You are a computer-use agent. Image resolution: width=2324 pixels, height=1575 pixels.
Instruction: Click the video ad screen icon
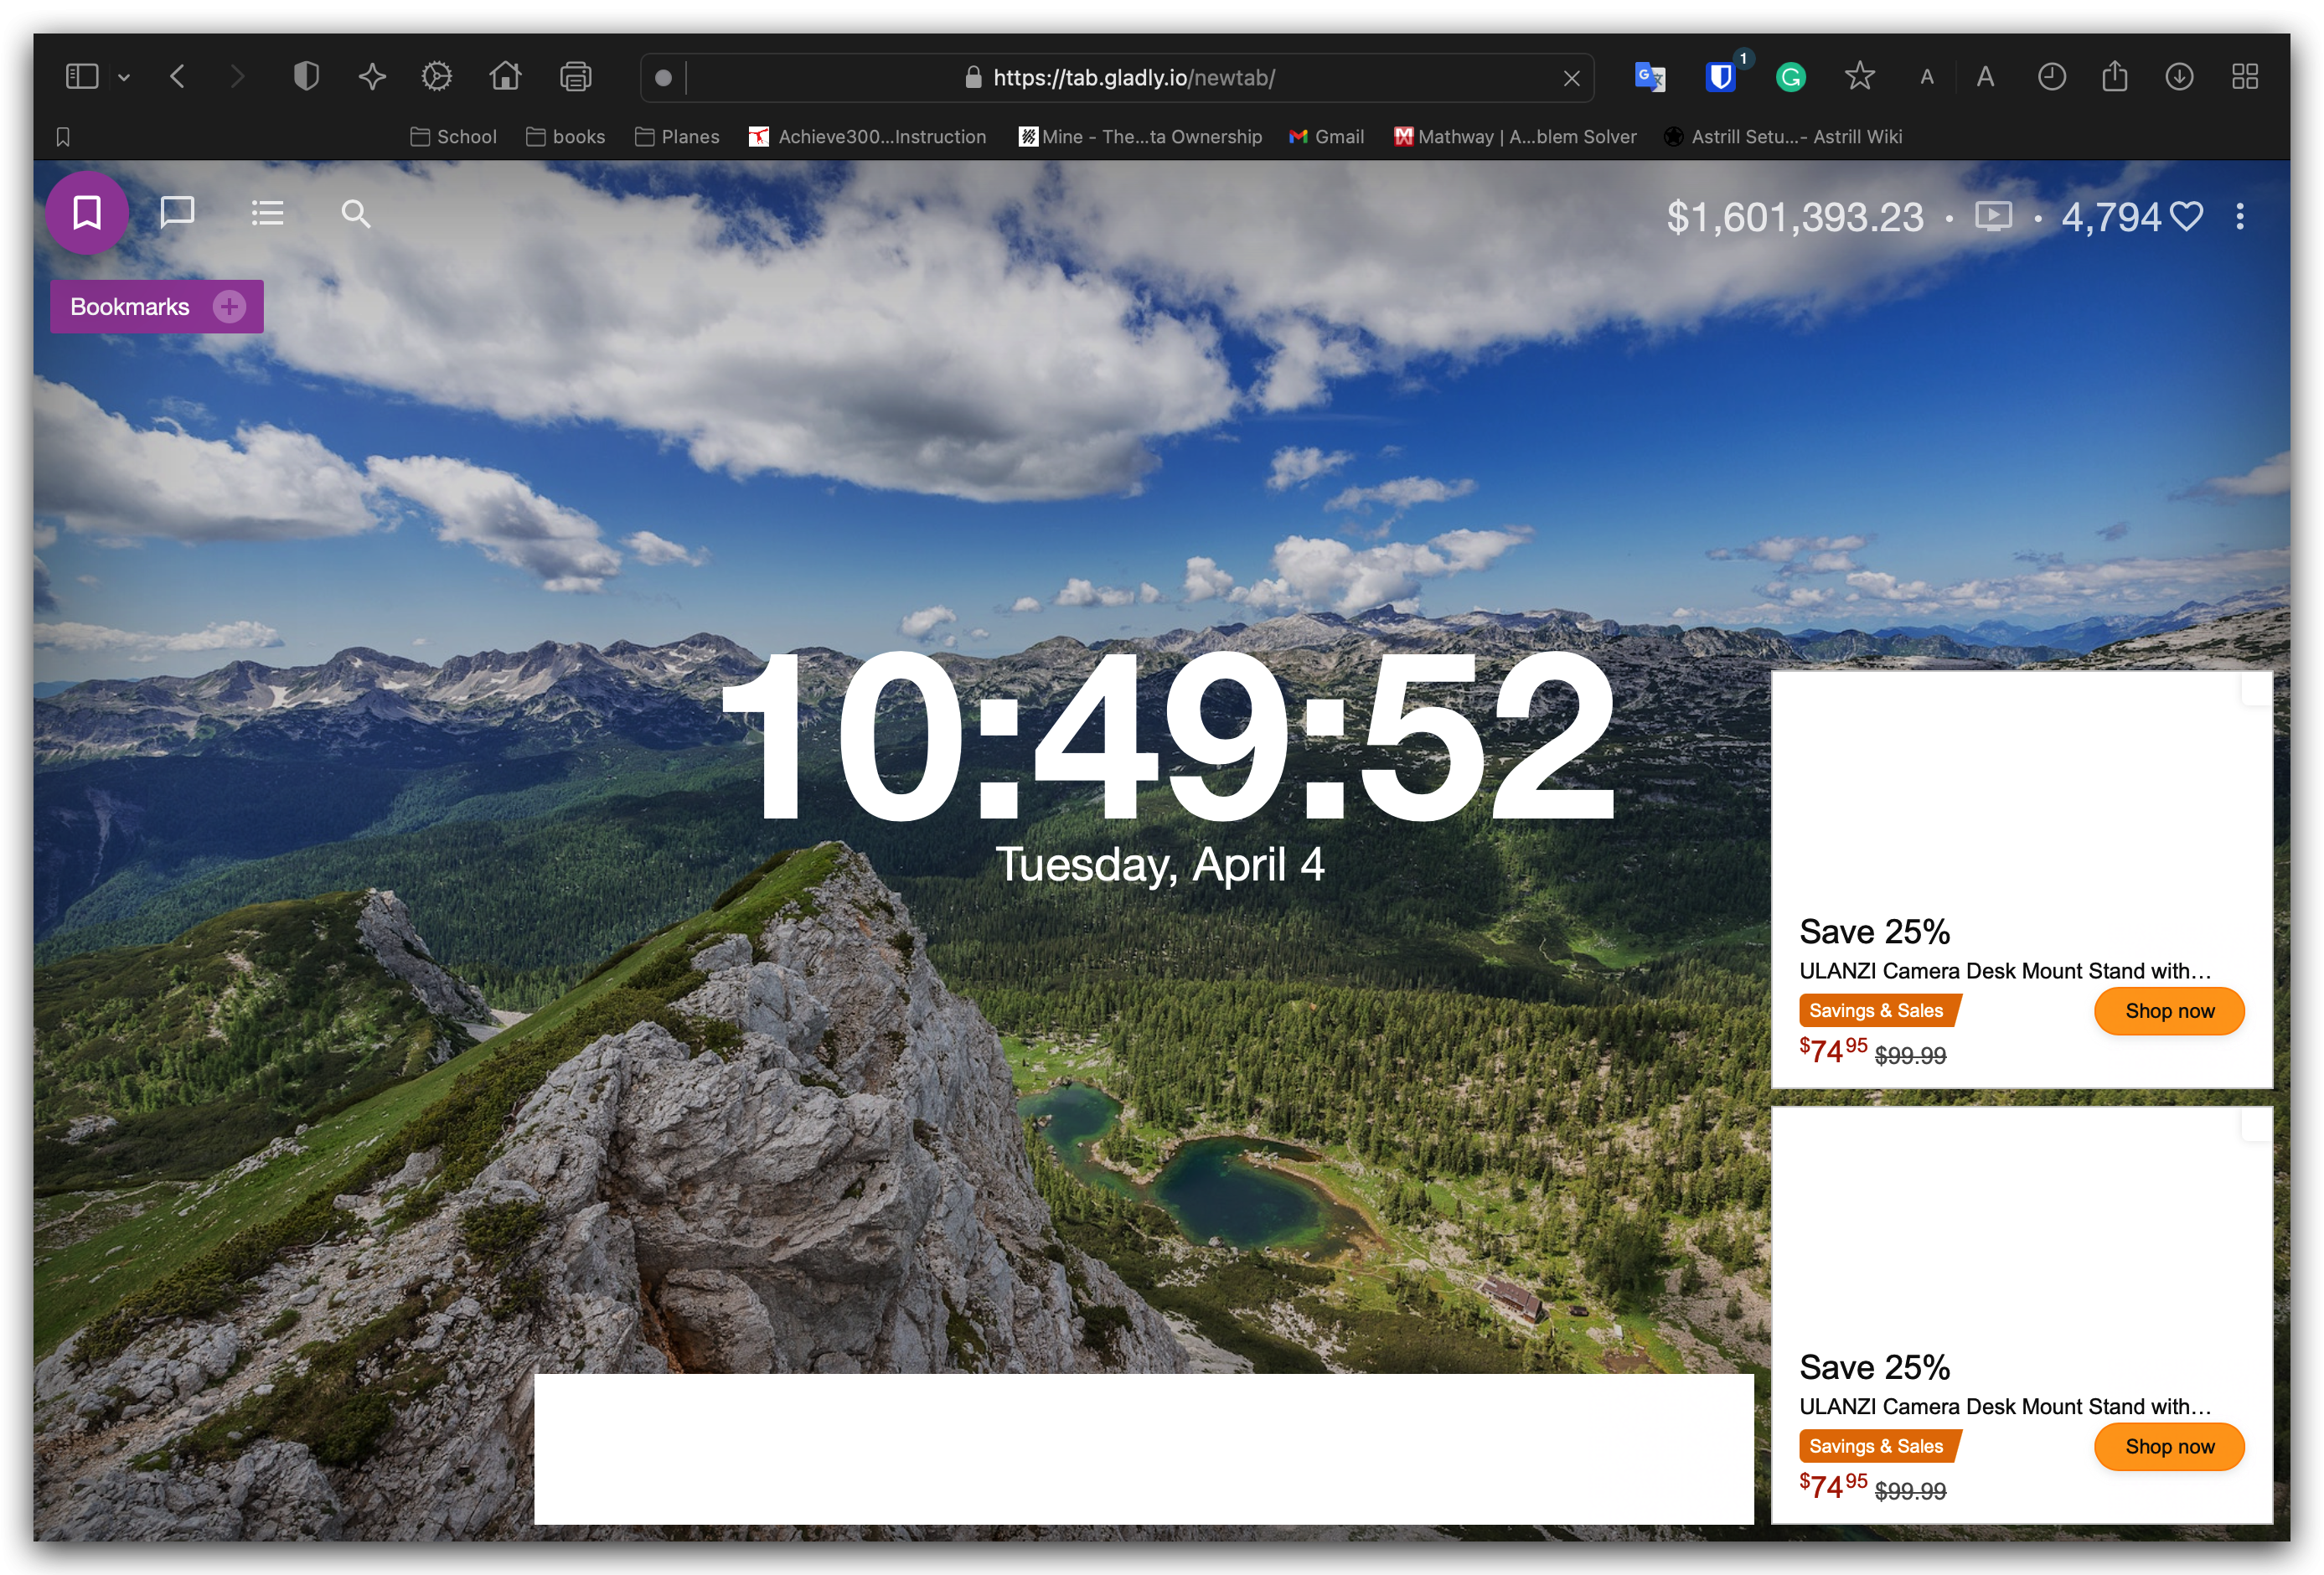(1992, 217)
